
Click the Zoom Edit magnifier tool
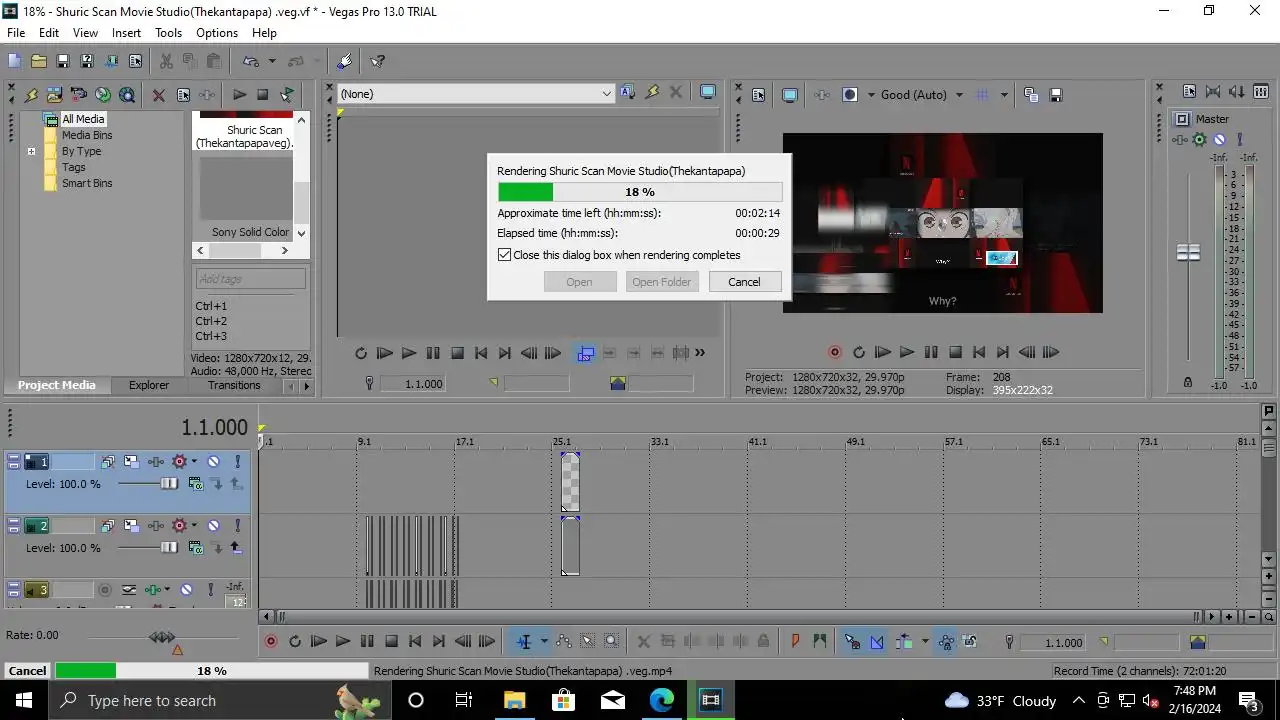pos(612,642)
